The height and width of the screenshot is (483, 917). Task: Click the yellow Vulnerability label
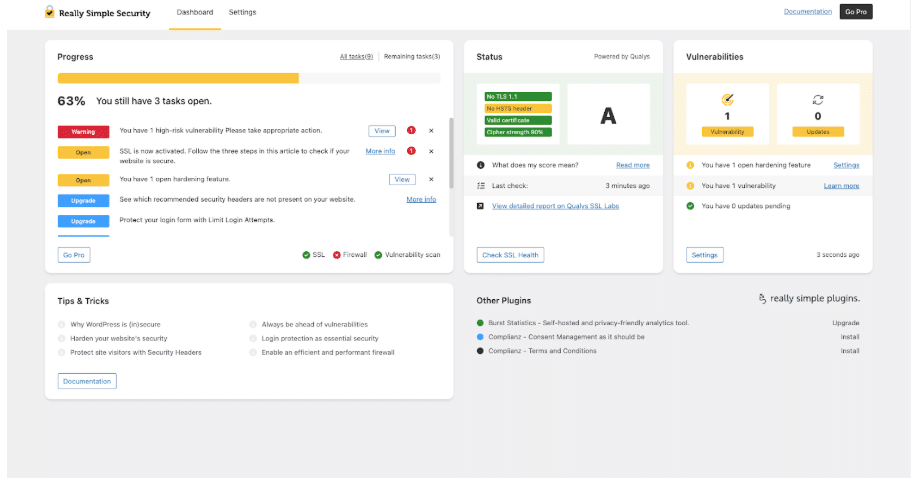(728, 132)
